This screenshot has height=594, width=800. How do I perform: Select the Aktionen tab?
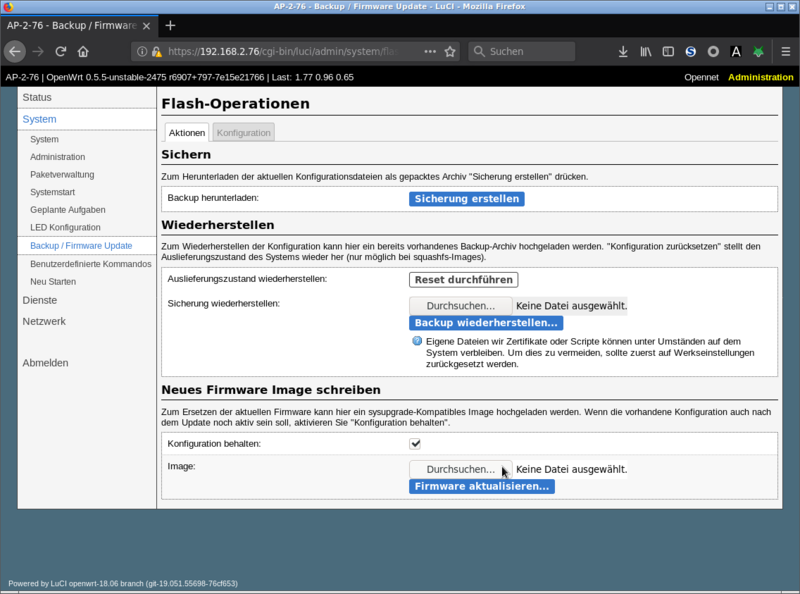point(187,133)
